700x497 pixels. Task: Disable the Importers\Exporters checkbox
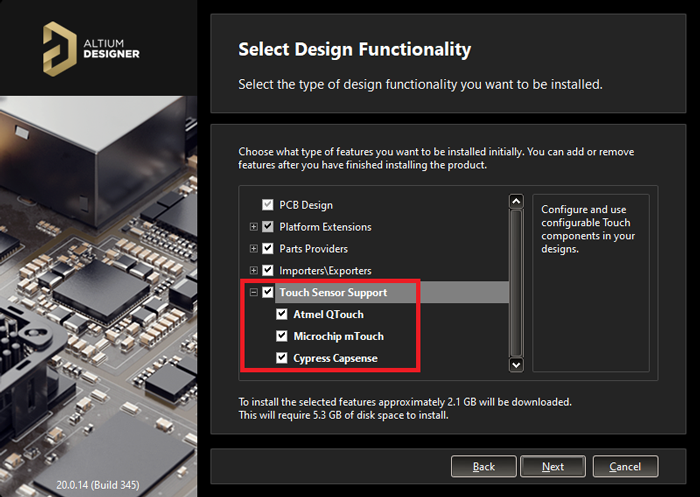[x=268, y=271]
